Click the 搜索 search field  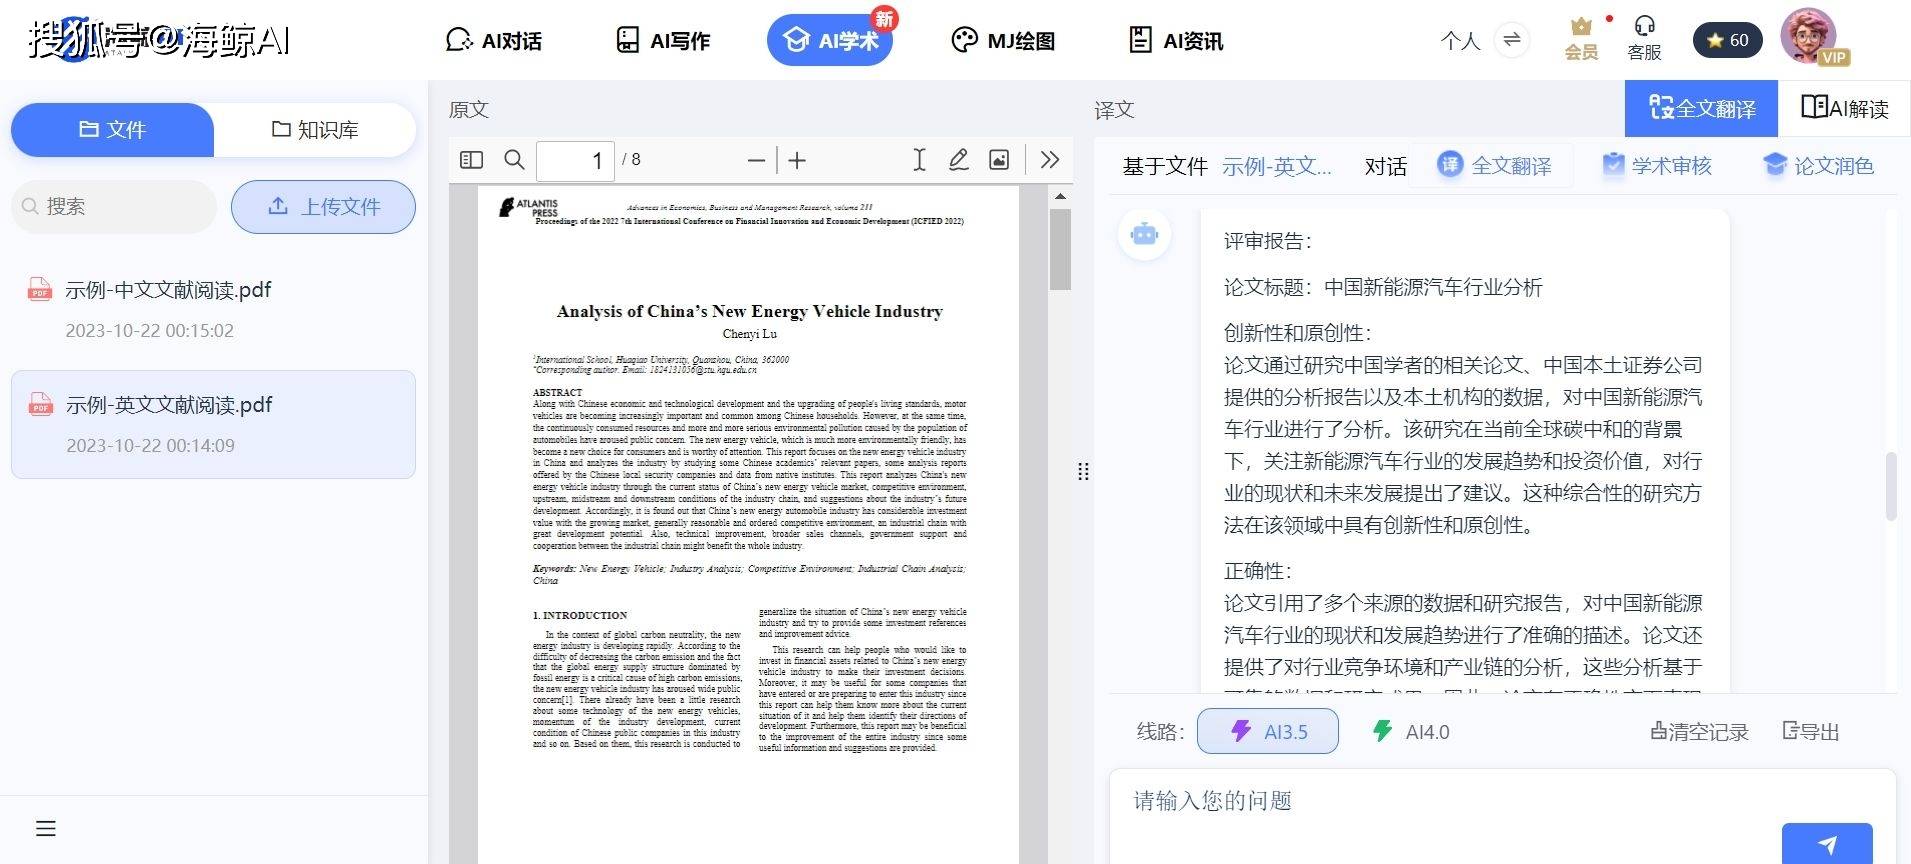(x=114, y=206)
